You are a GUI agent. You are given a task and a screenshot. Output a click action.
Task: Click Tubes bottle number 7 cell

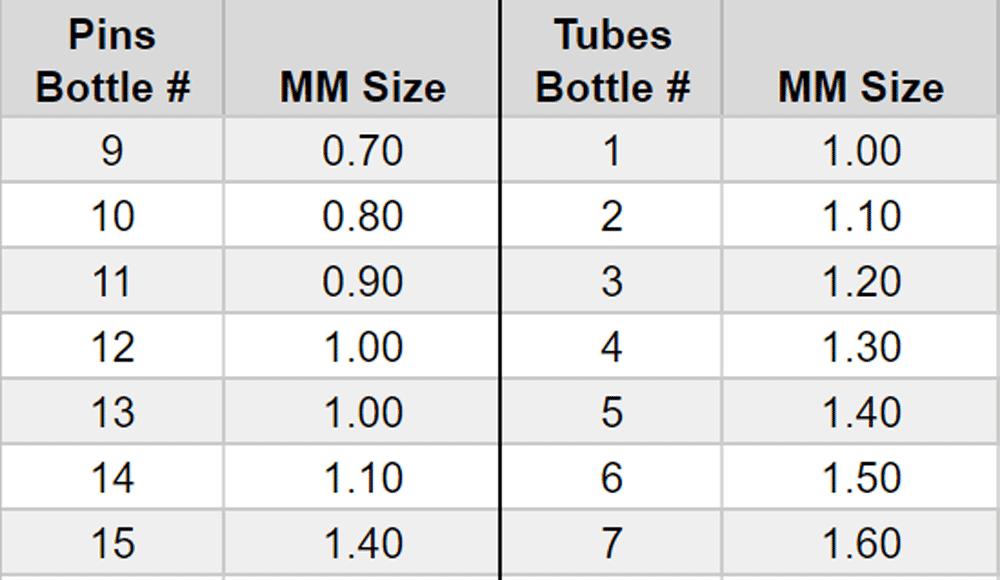pos(612,544)
